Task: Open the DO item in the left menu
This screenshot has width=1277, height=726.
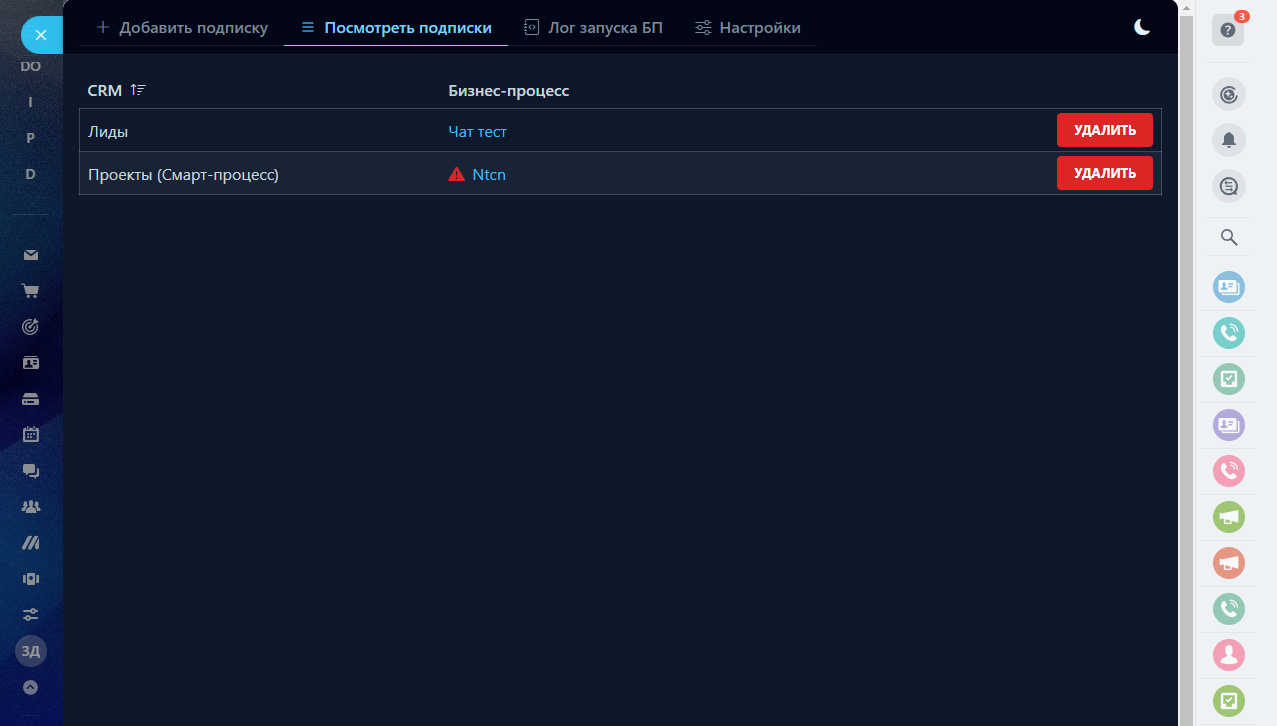Action: pyautogui.click(x=31, y=66)
